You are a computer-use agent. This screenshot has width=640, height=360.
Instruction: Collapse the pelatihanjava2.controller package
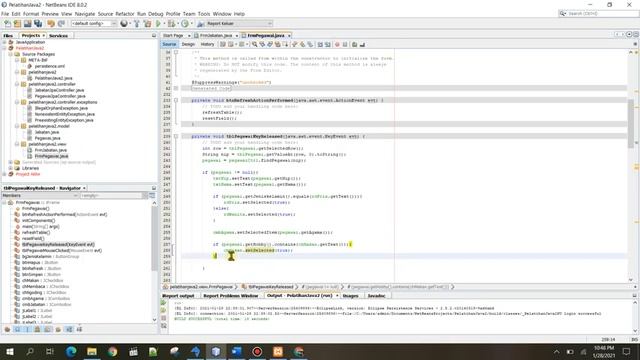[x=17, y=84]
